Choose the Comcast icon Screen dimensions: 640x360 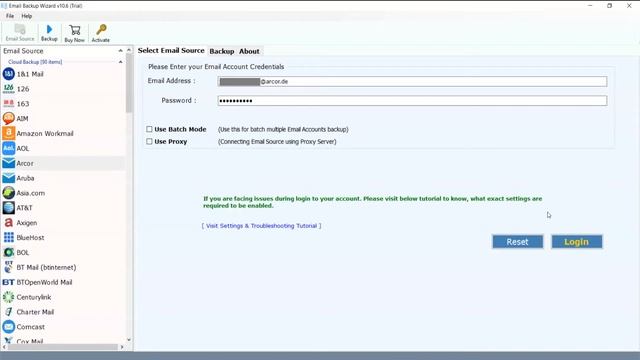[9, 327]
